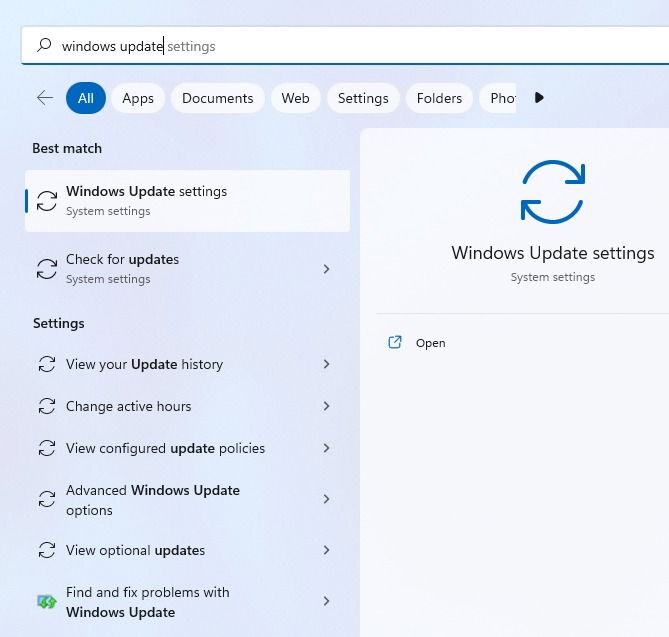
Task: Click the sync icon beside View optional updates
Action: [x=47, y=551]
